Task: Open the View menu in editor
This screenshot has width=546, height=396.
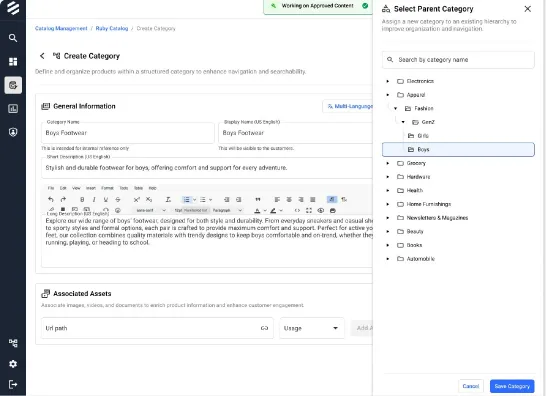Action: coord(76,188)
